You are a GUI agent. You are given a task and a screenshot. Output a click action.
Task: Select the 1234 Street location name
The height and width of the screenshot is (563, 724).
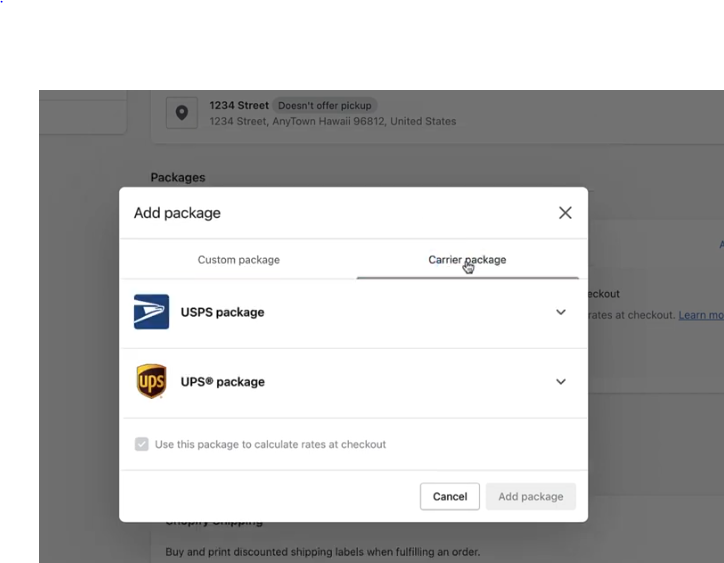click(x=239, y=105)
